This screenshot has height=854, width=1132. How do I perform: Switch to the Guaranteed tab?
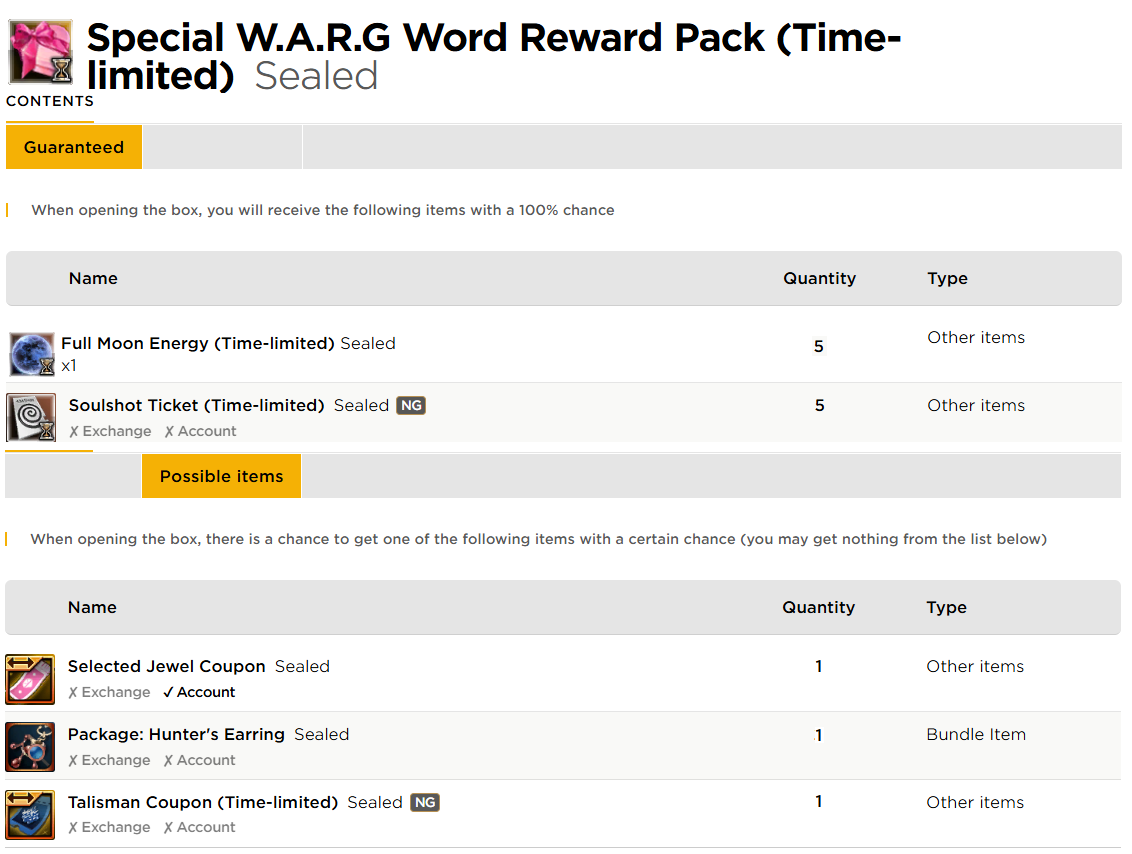tap(74, 147)
